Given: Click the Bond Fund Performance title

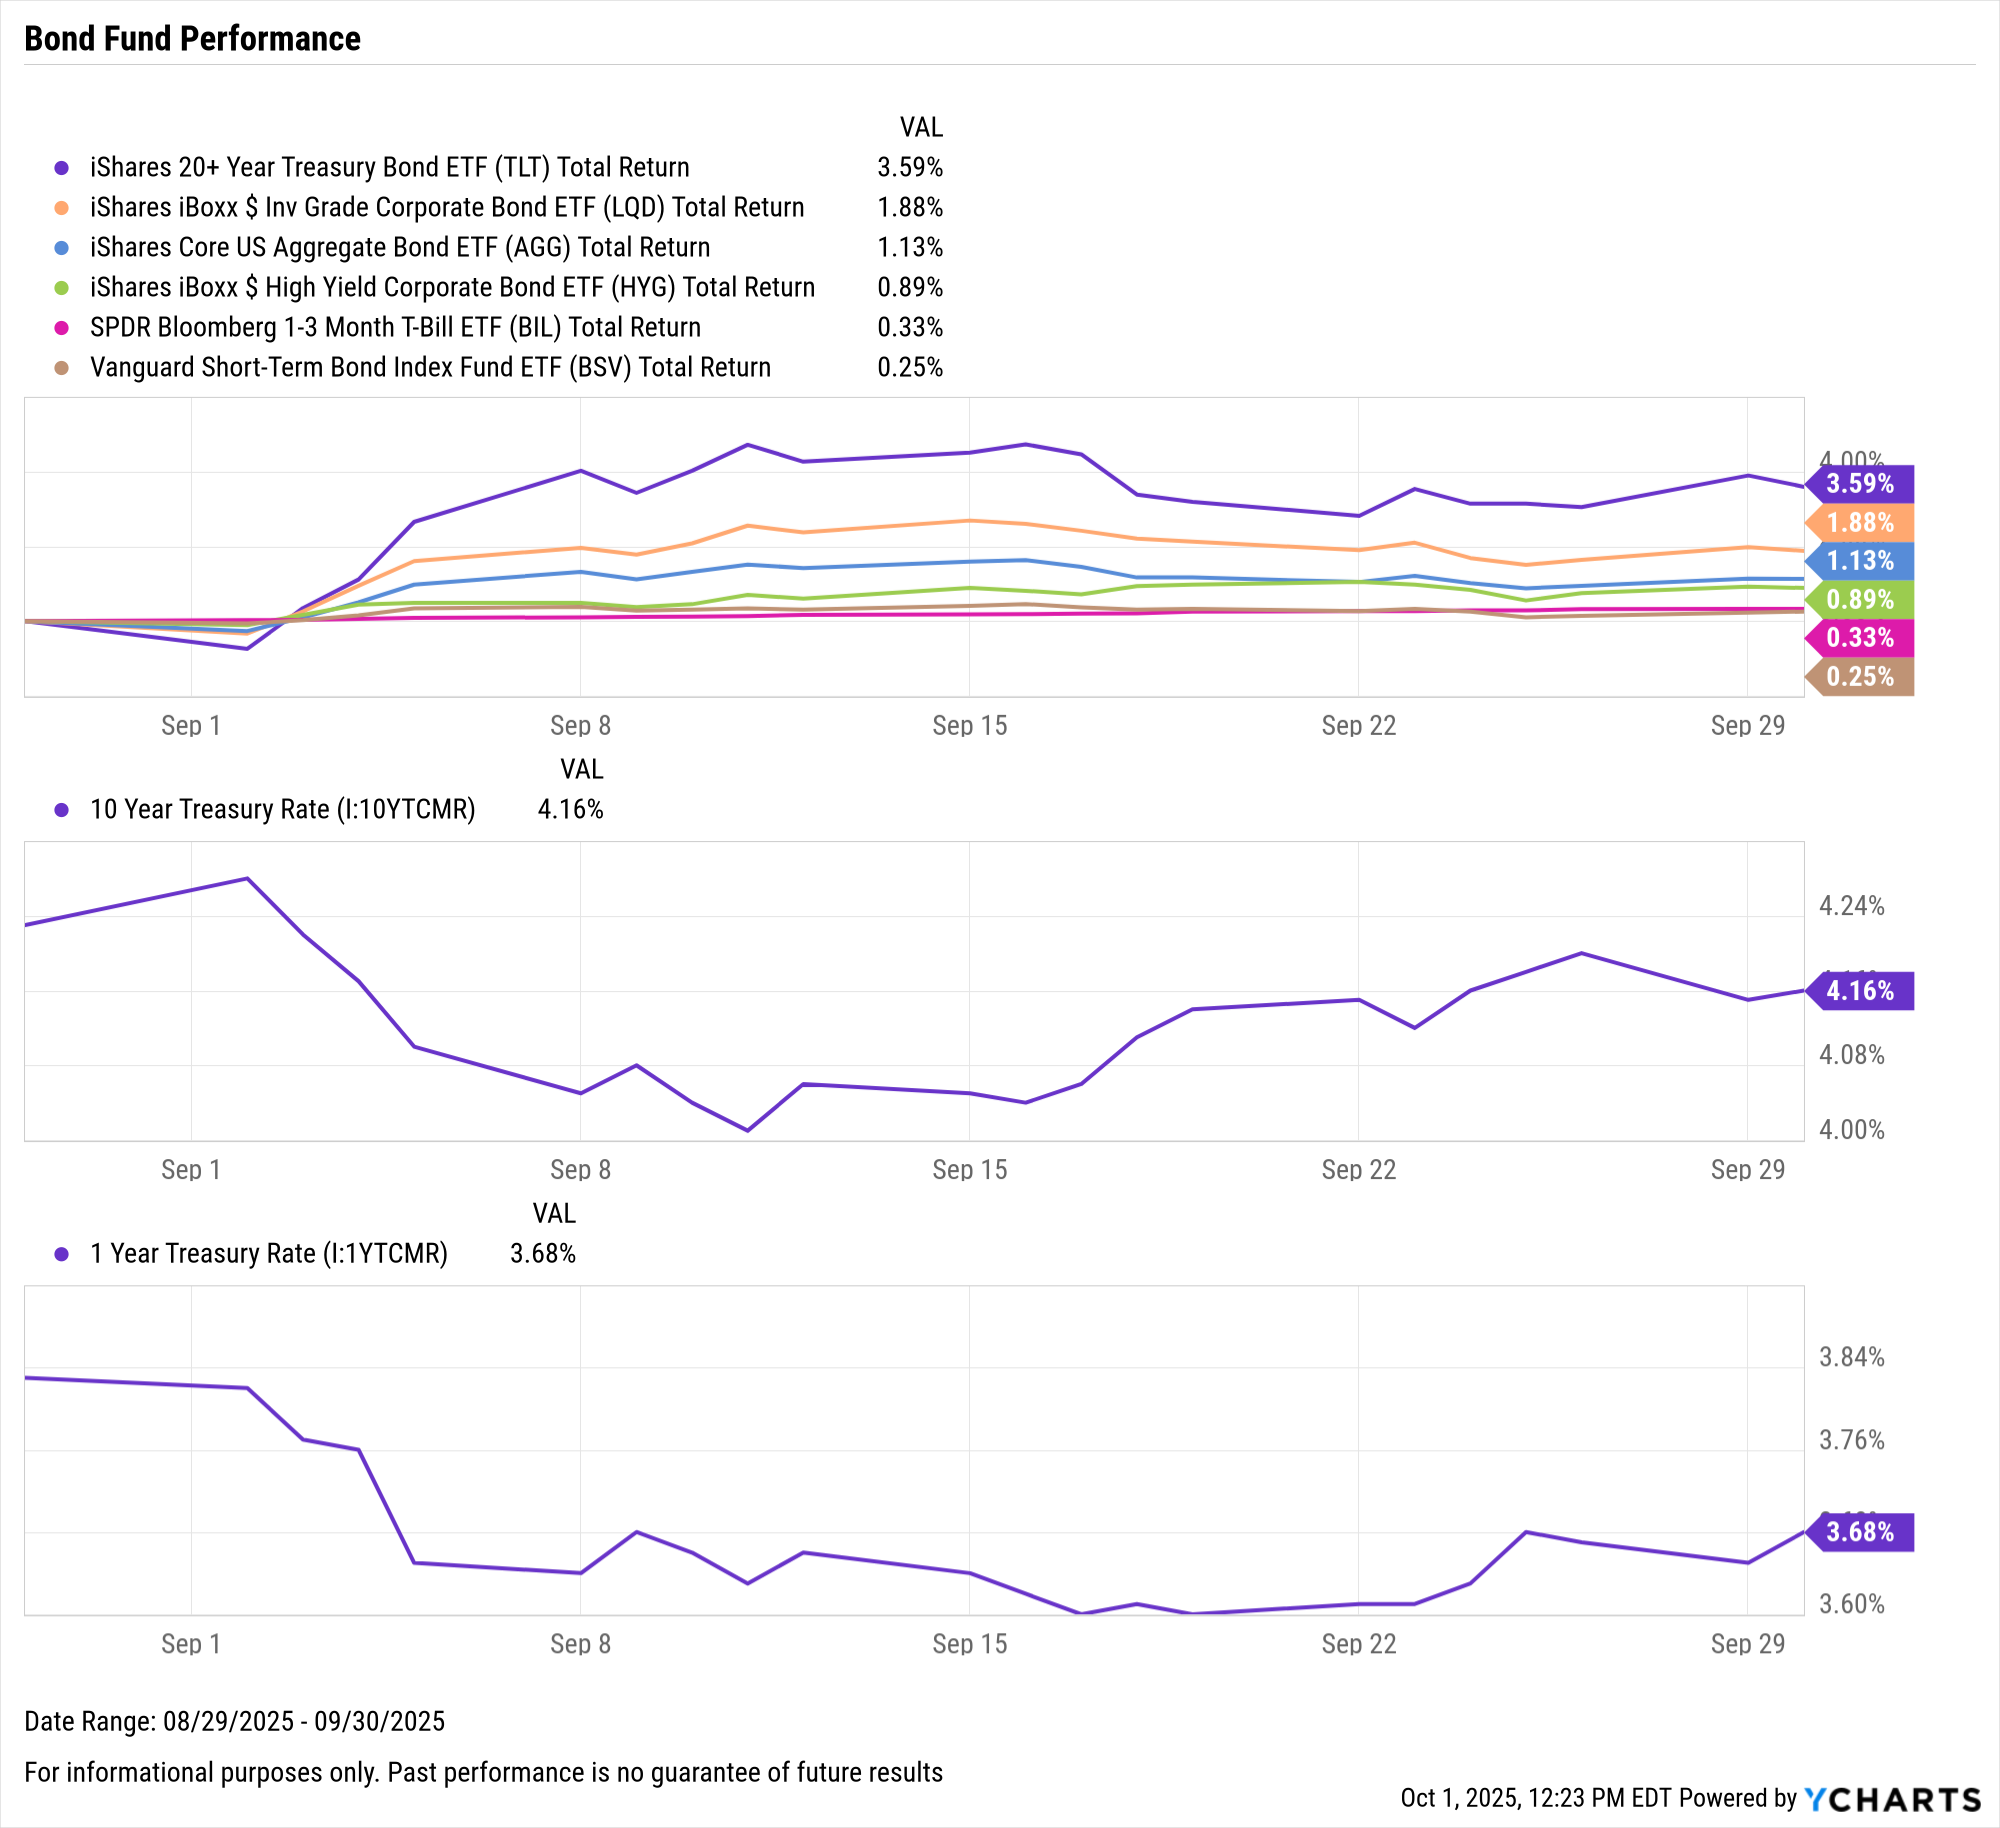Looking at the screenshot, I should [x=192, y=39].
